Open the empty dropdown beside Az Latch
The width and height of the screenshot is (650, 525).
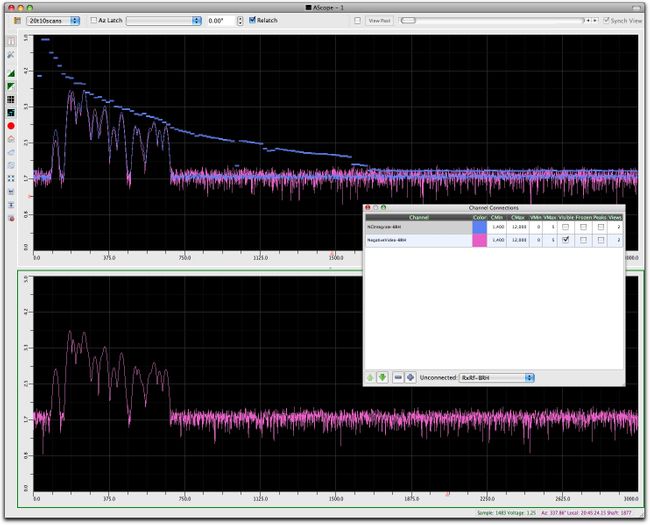pyautogui.click(x=164, y=20)
